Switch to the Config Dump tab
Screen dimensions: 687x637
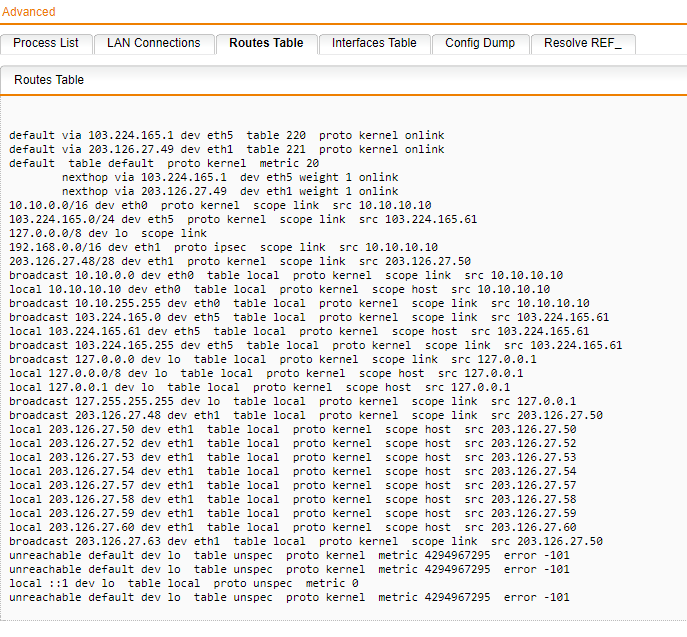coord(480,43)
